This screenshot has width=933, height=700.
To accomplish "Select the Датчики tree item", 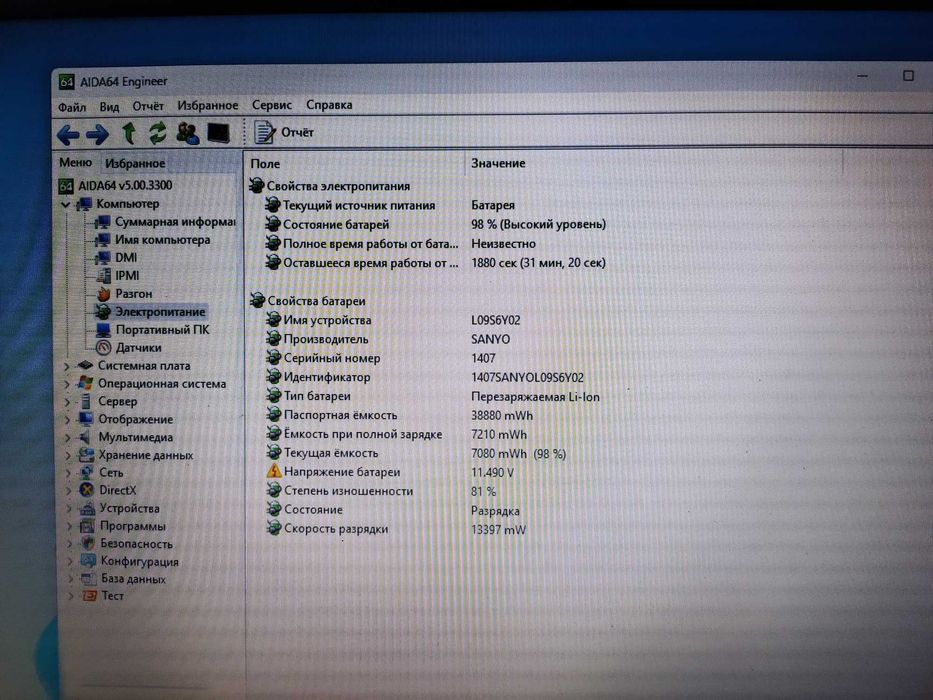I will coord(129,348).
